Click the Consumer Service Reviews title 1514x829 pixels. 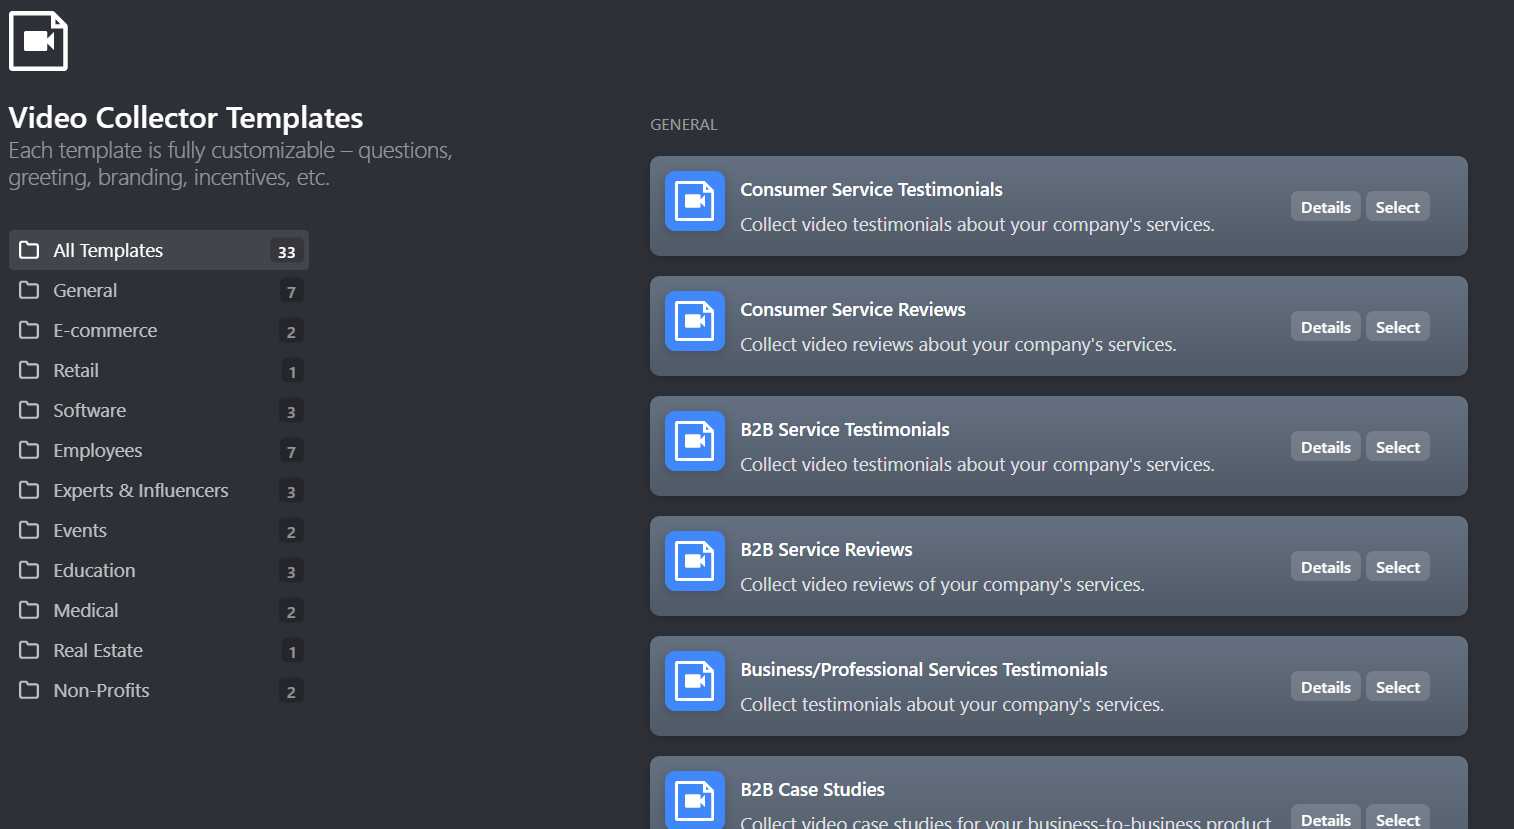click(x=853, y=309)
